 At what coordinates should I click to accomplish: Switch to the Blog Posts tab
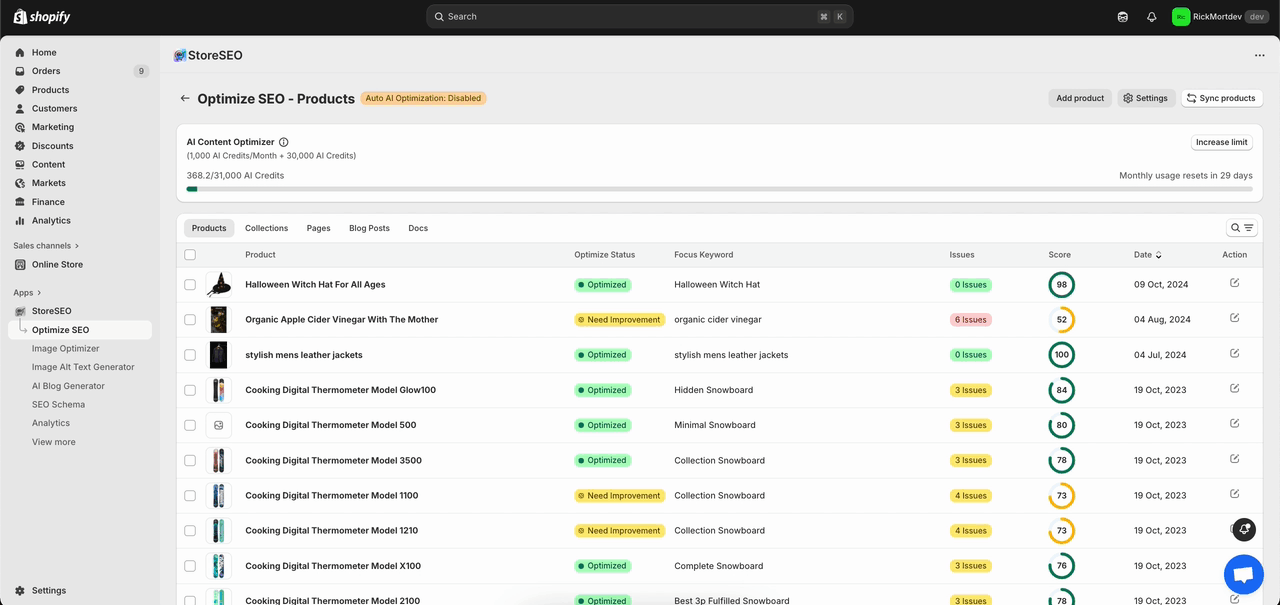(369, 228)
